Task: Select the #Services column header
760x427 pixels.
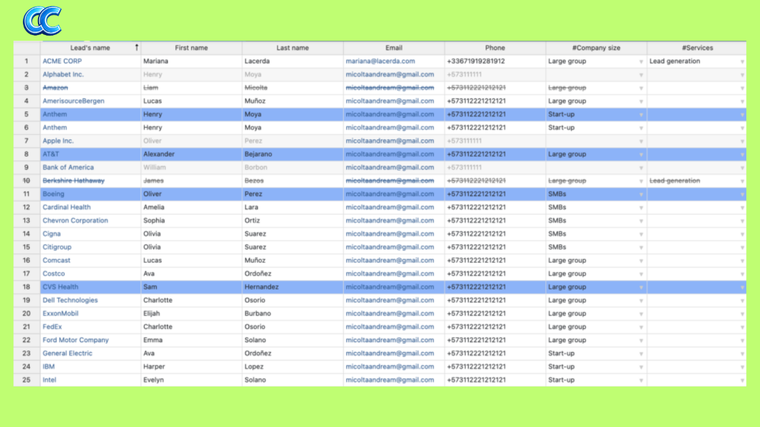Action: point(697,48)
